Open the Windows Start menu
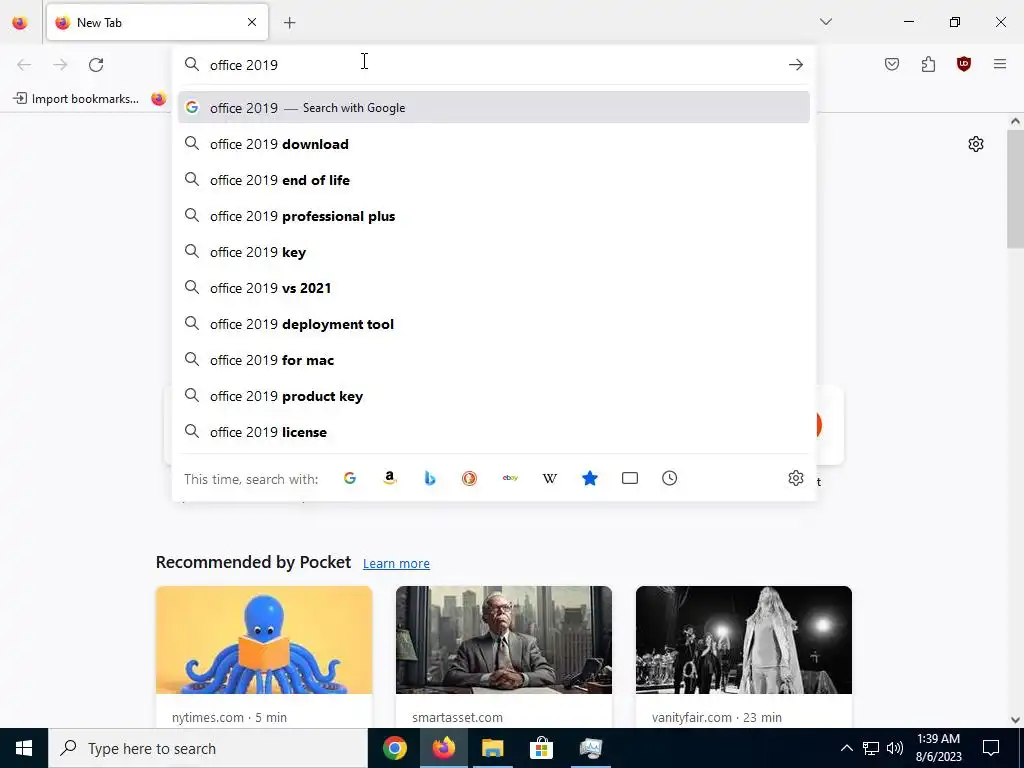This screenshot has height=768, width=1024. [x=24, y=748]
